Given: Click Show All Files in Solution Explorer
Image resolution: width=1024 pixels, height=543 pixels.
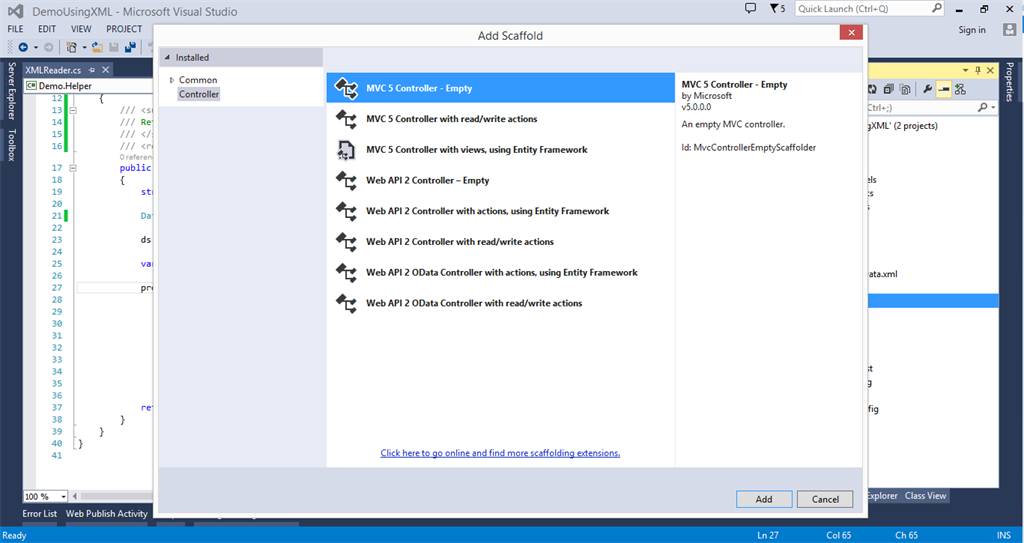Looking at the screenshot, I should point(905,90).
